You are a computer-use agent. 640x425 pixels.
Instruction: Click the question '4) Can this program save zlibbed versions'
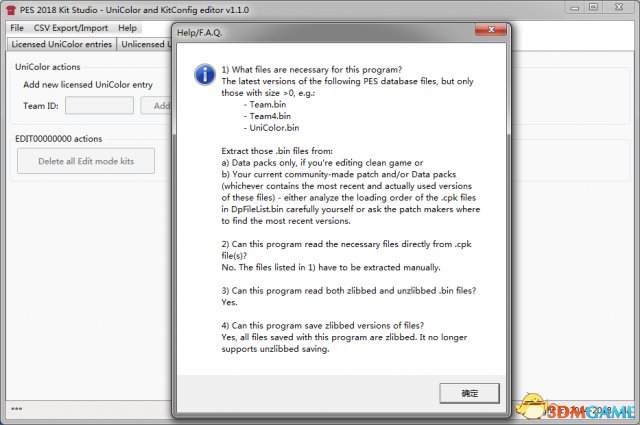[x=322, y=326]
